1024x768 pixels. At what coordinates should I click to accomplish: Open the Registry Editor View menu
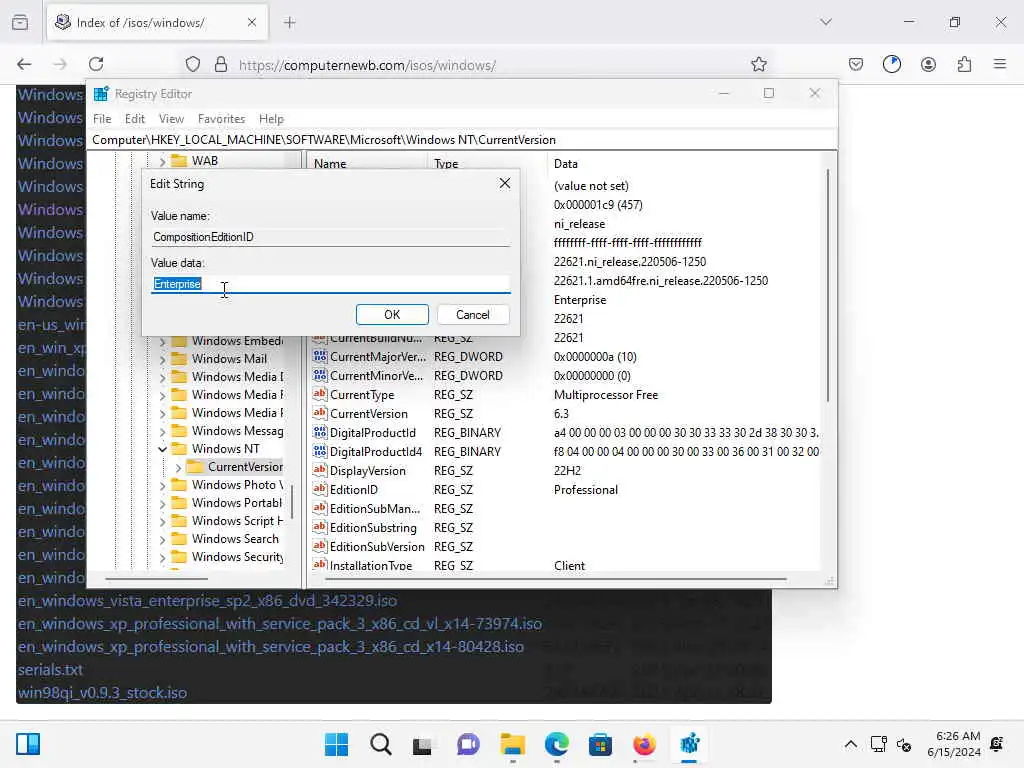(x=171, y=119)
